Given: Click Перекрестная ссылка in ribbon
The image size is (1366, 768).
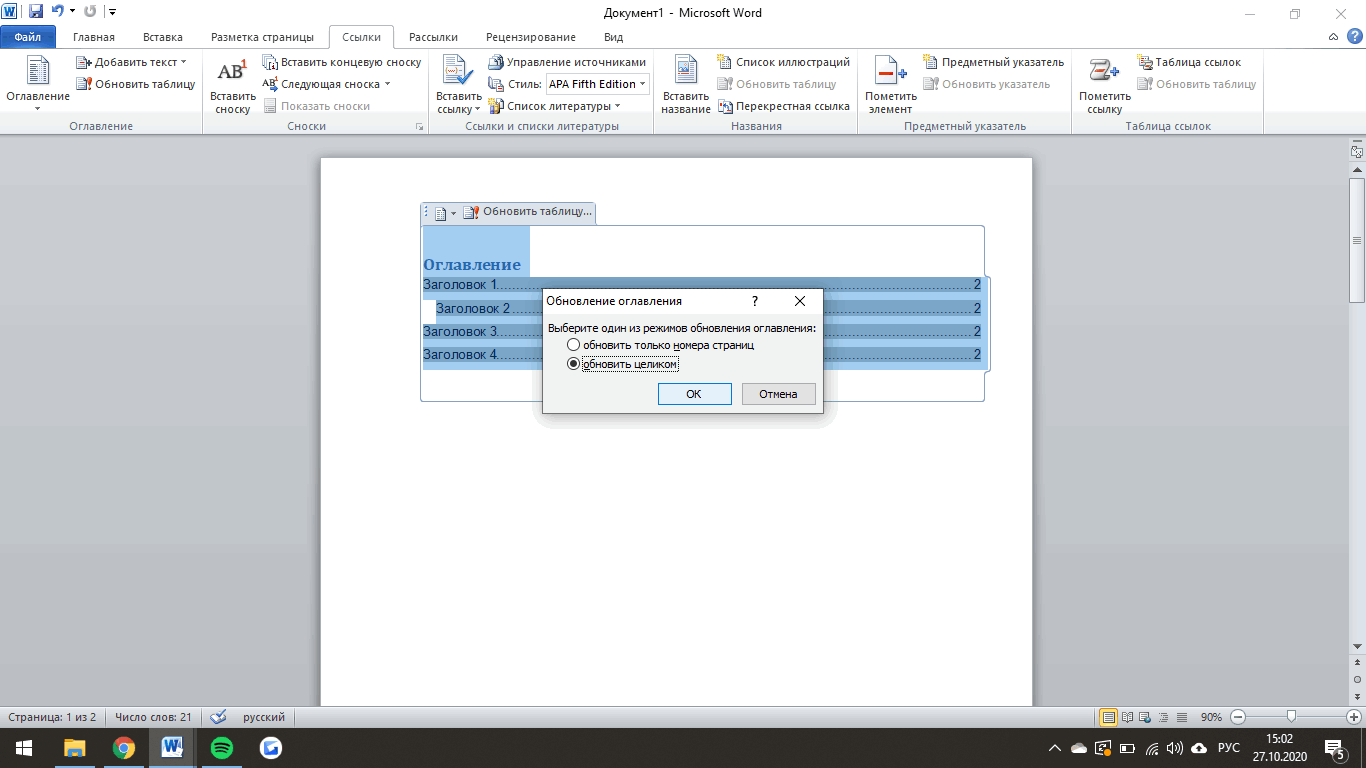Looking at the screenshot, I should 784,106.
